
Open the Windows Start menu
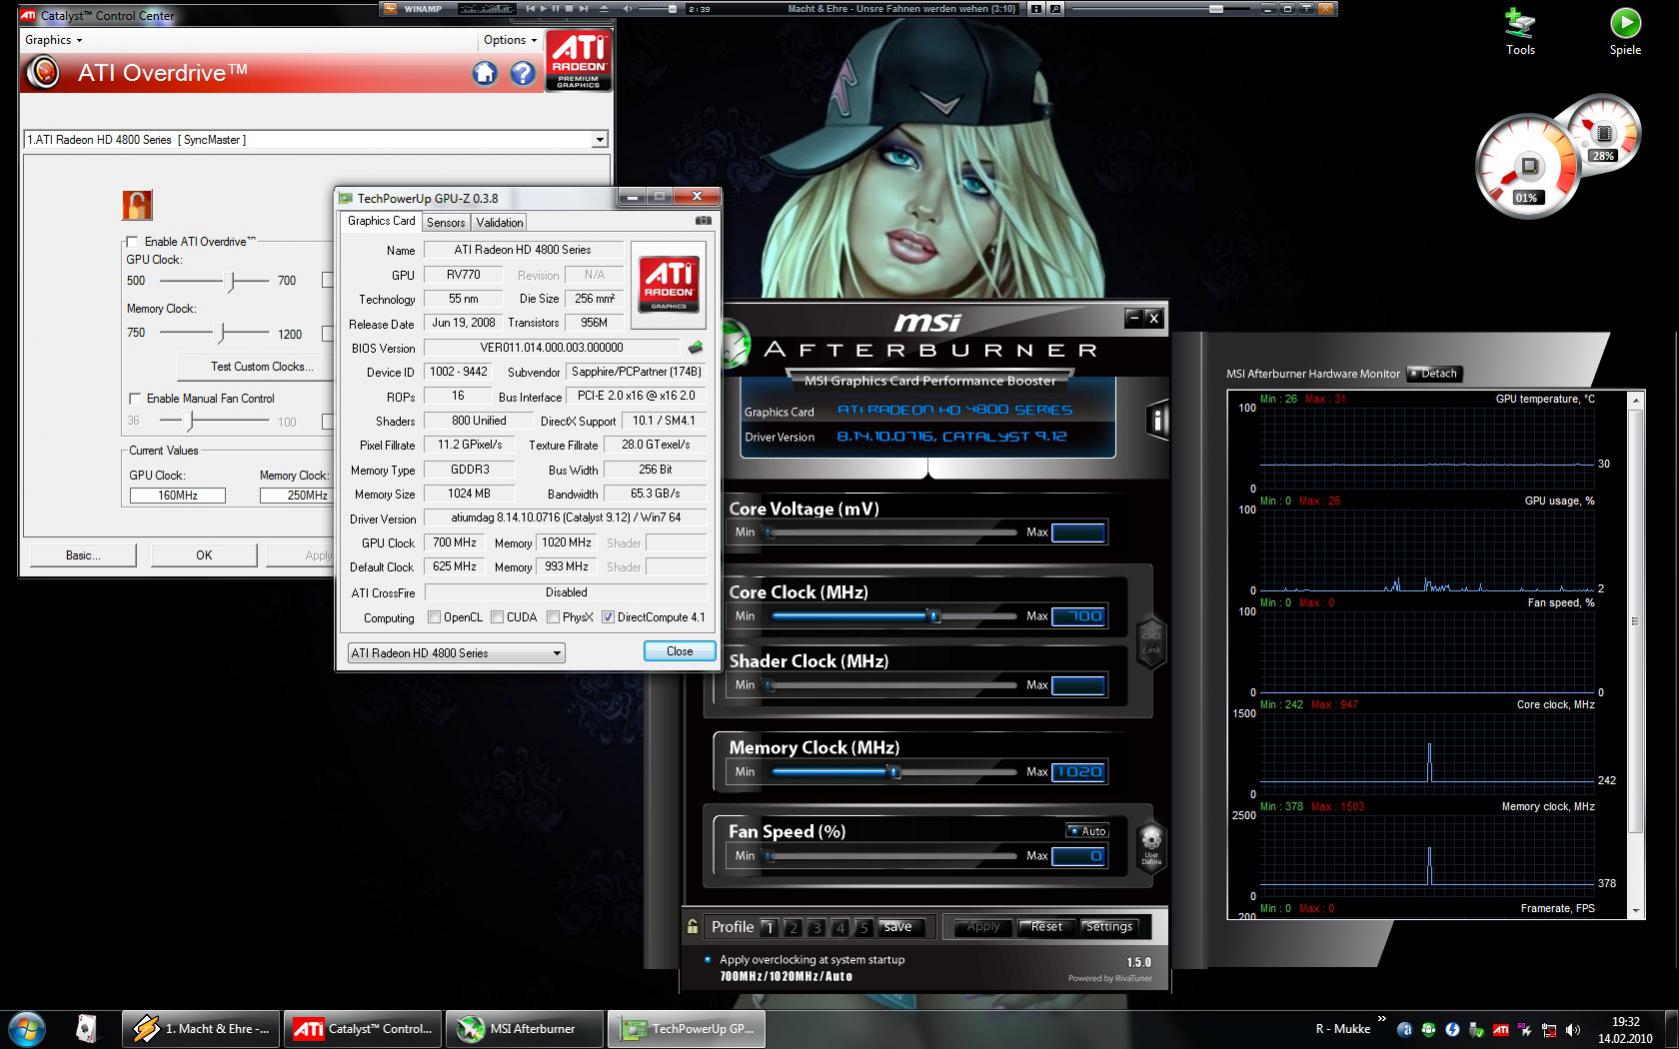[26, 1028]
